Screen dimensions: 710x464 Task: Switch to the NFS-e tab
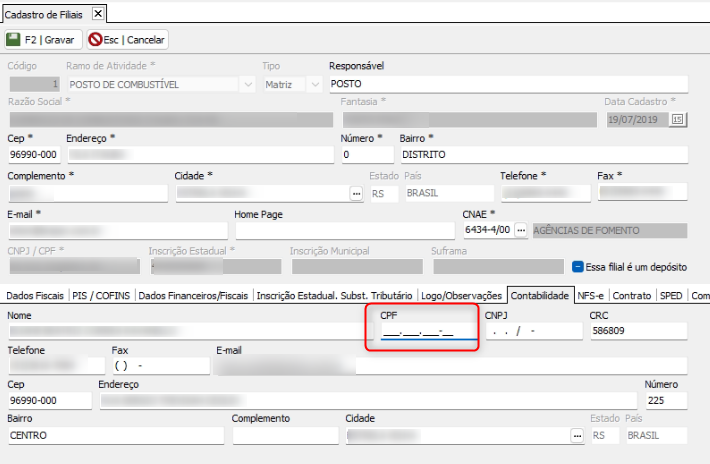[590, 295]
